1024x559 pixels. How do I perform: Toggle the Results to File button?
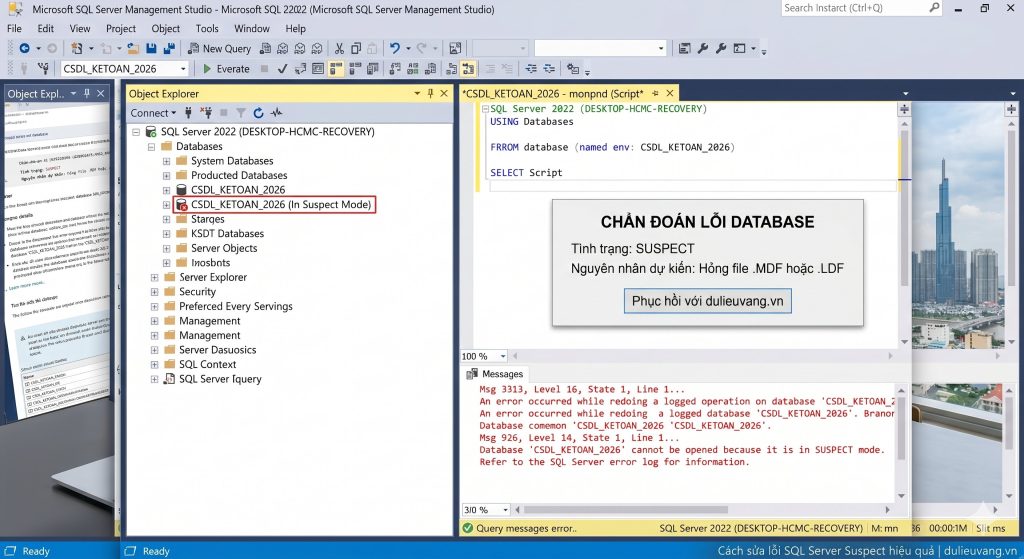coord(372,69)
